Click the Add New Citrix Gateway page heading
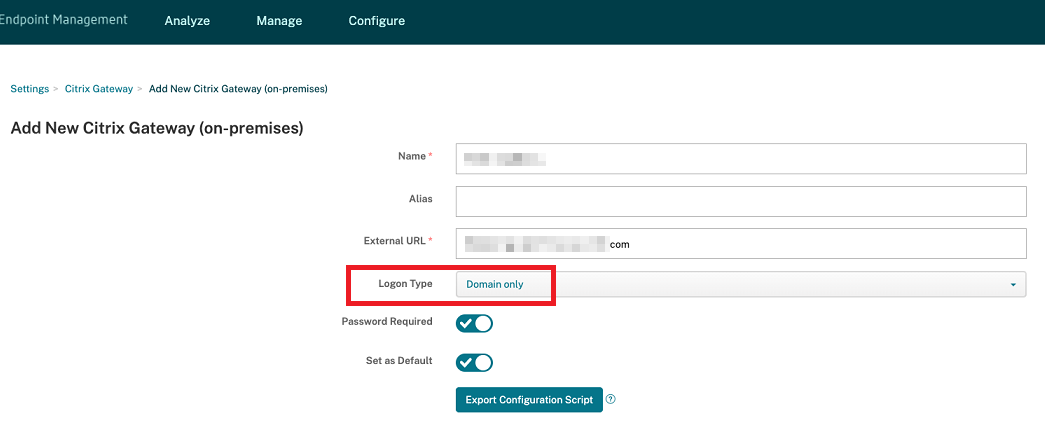 (x=157, y=128)
